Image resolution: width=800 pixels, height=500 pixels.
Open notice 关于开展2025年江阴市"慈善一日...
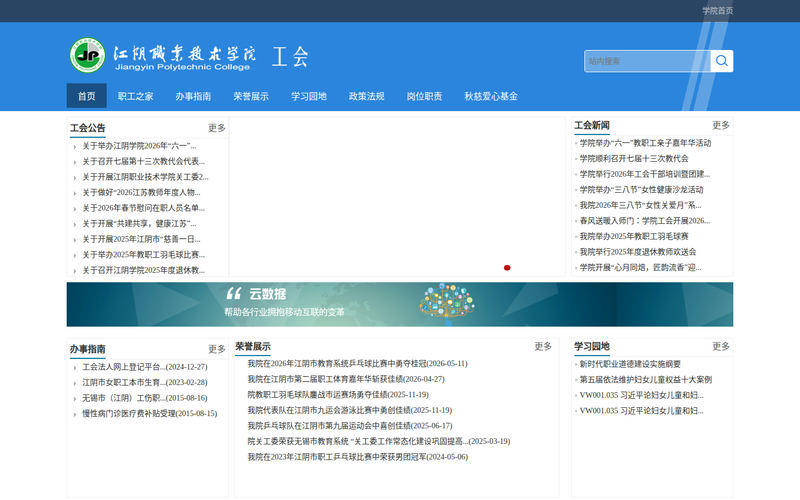[141, 239]
